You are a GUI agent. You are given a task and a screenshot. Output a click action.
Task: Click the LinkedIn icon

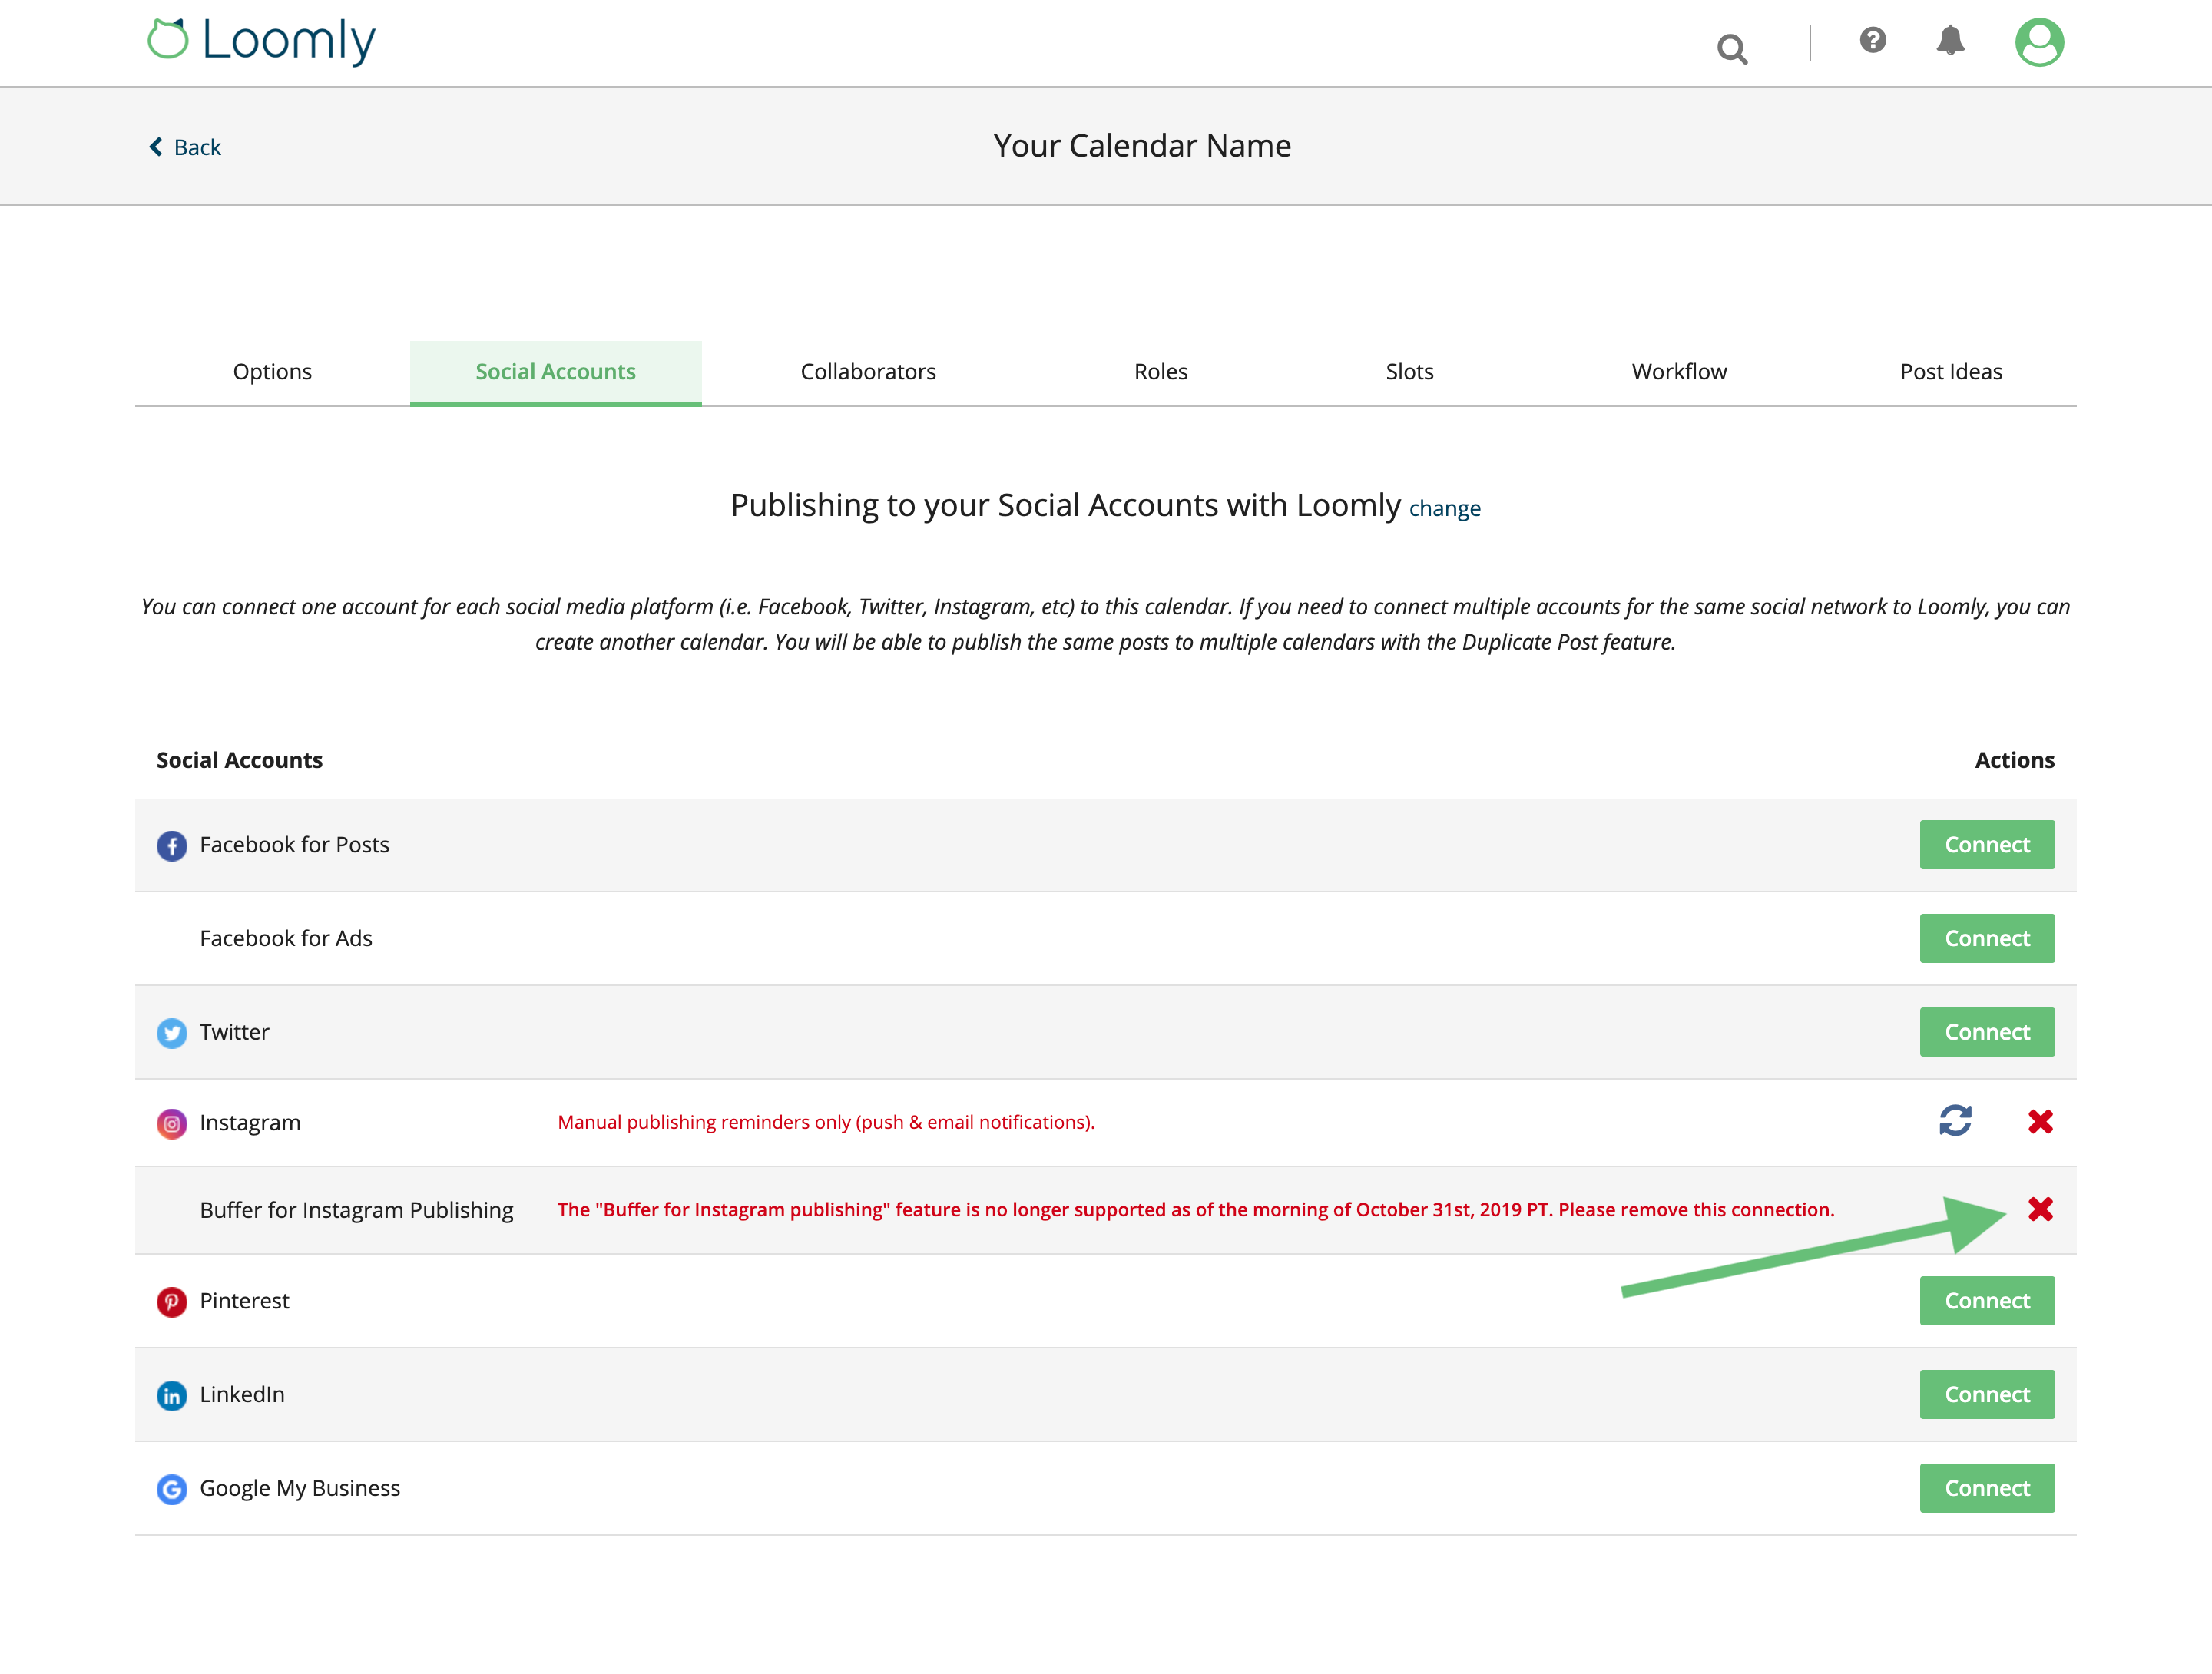pyautogui.click(x=172, y=1396)
